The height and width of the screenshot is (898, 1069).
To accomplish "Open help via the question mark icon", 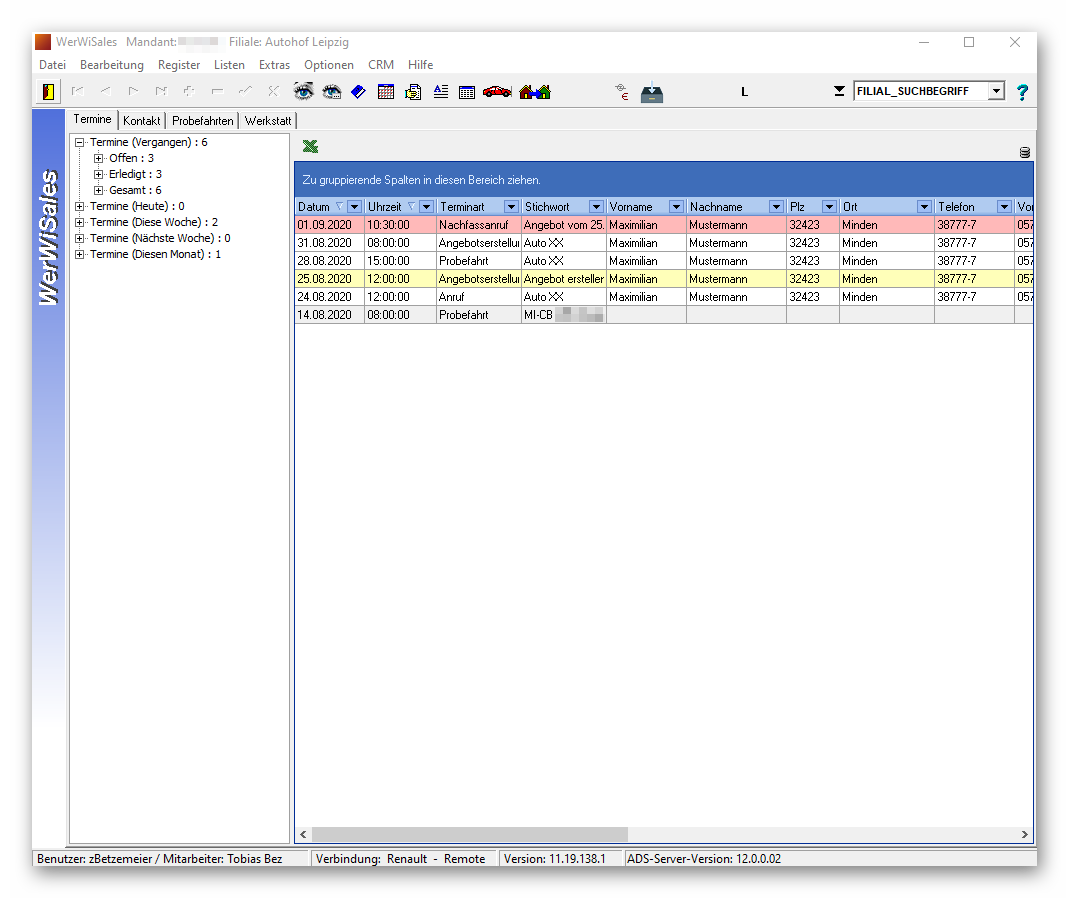I will (x=1022, y=92).
